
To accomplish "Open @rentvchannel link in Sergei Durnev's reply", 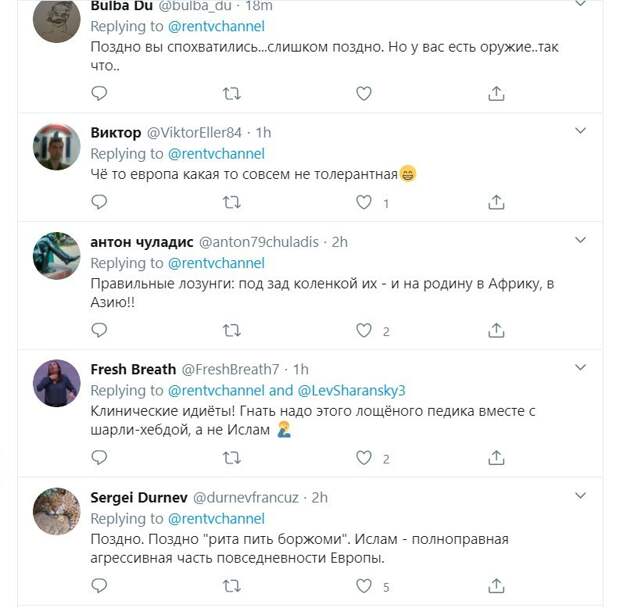I will coord(216,519).
